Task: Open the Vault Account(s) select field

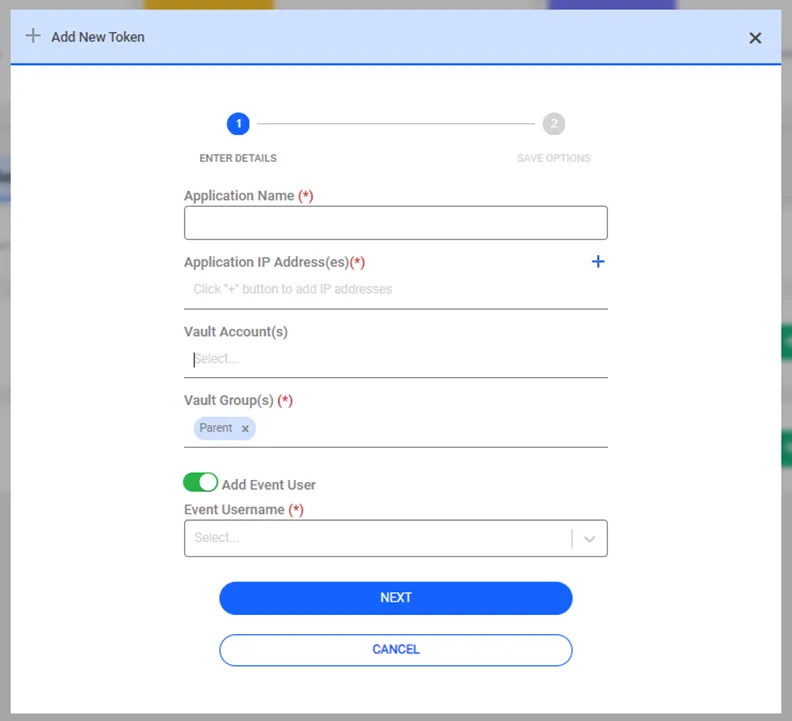Action: point(395,359)
